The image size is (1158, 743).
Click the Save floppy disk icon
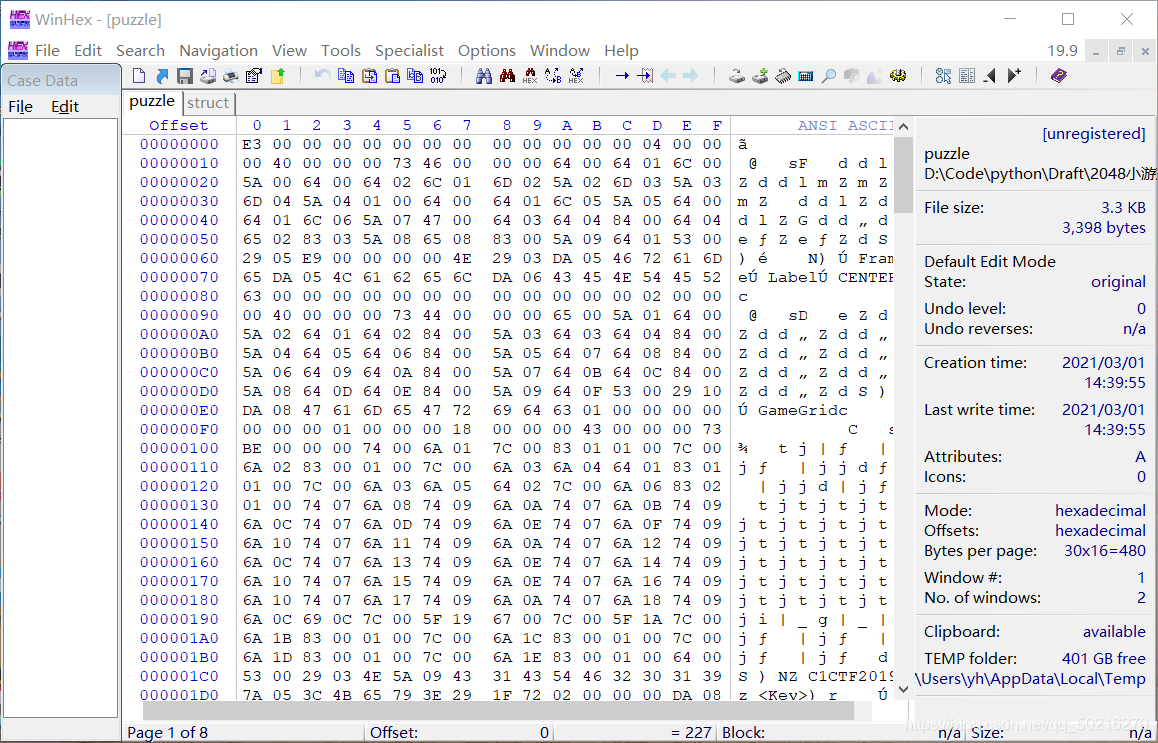coord(185,76)
